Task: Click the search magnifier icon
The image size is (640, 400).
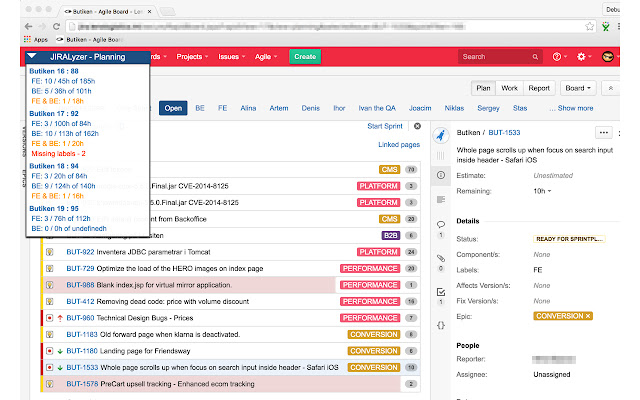Action: (535, 57)
